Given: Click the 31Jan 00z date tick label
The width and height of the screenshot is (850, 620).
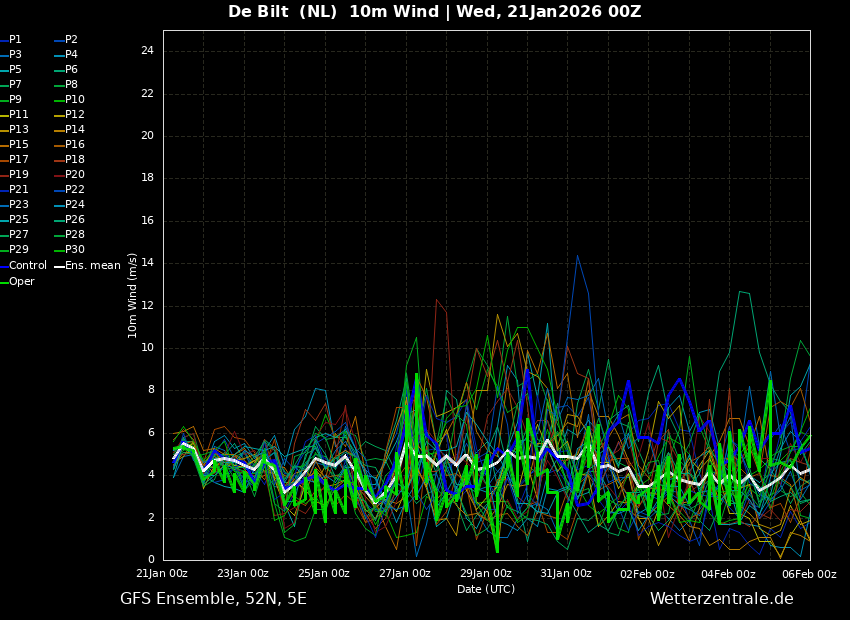Looking at the screenshot, I should pyautogui.click(x=566, y=574).
